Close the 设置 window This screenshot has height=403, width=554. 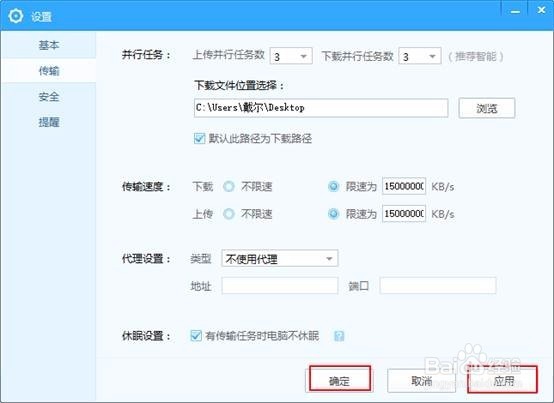541,10
